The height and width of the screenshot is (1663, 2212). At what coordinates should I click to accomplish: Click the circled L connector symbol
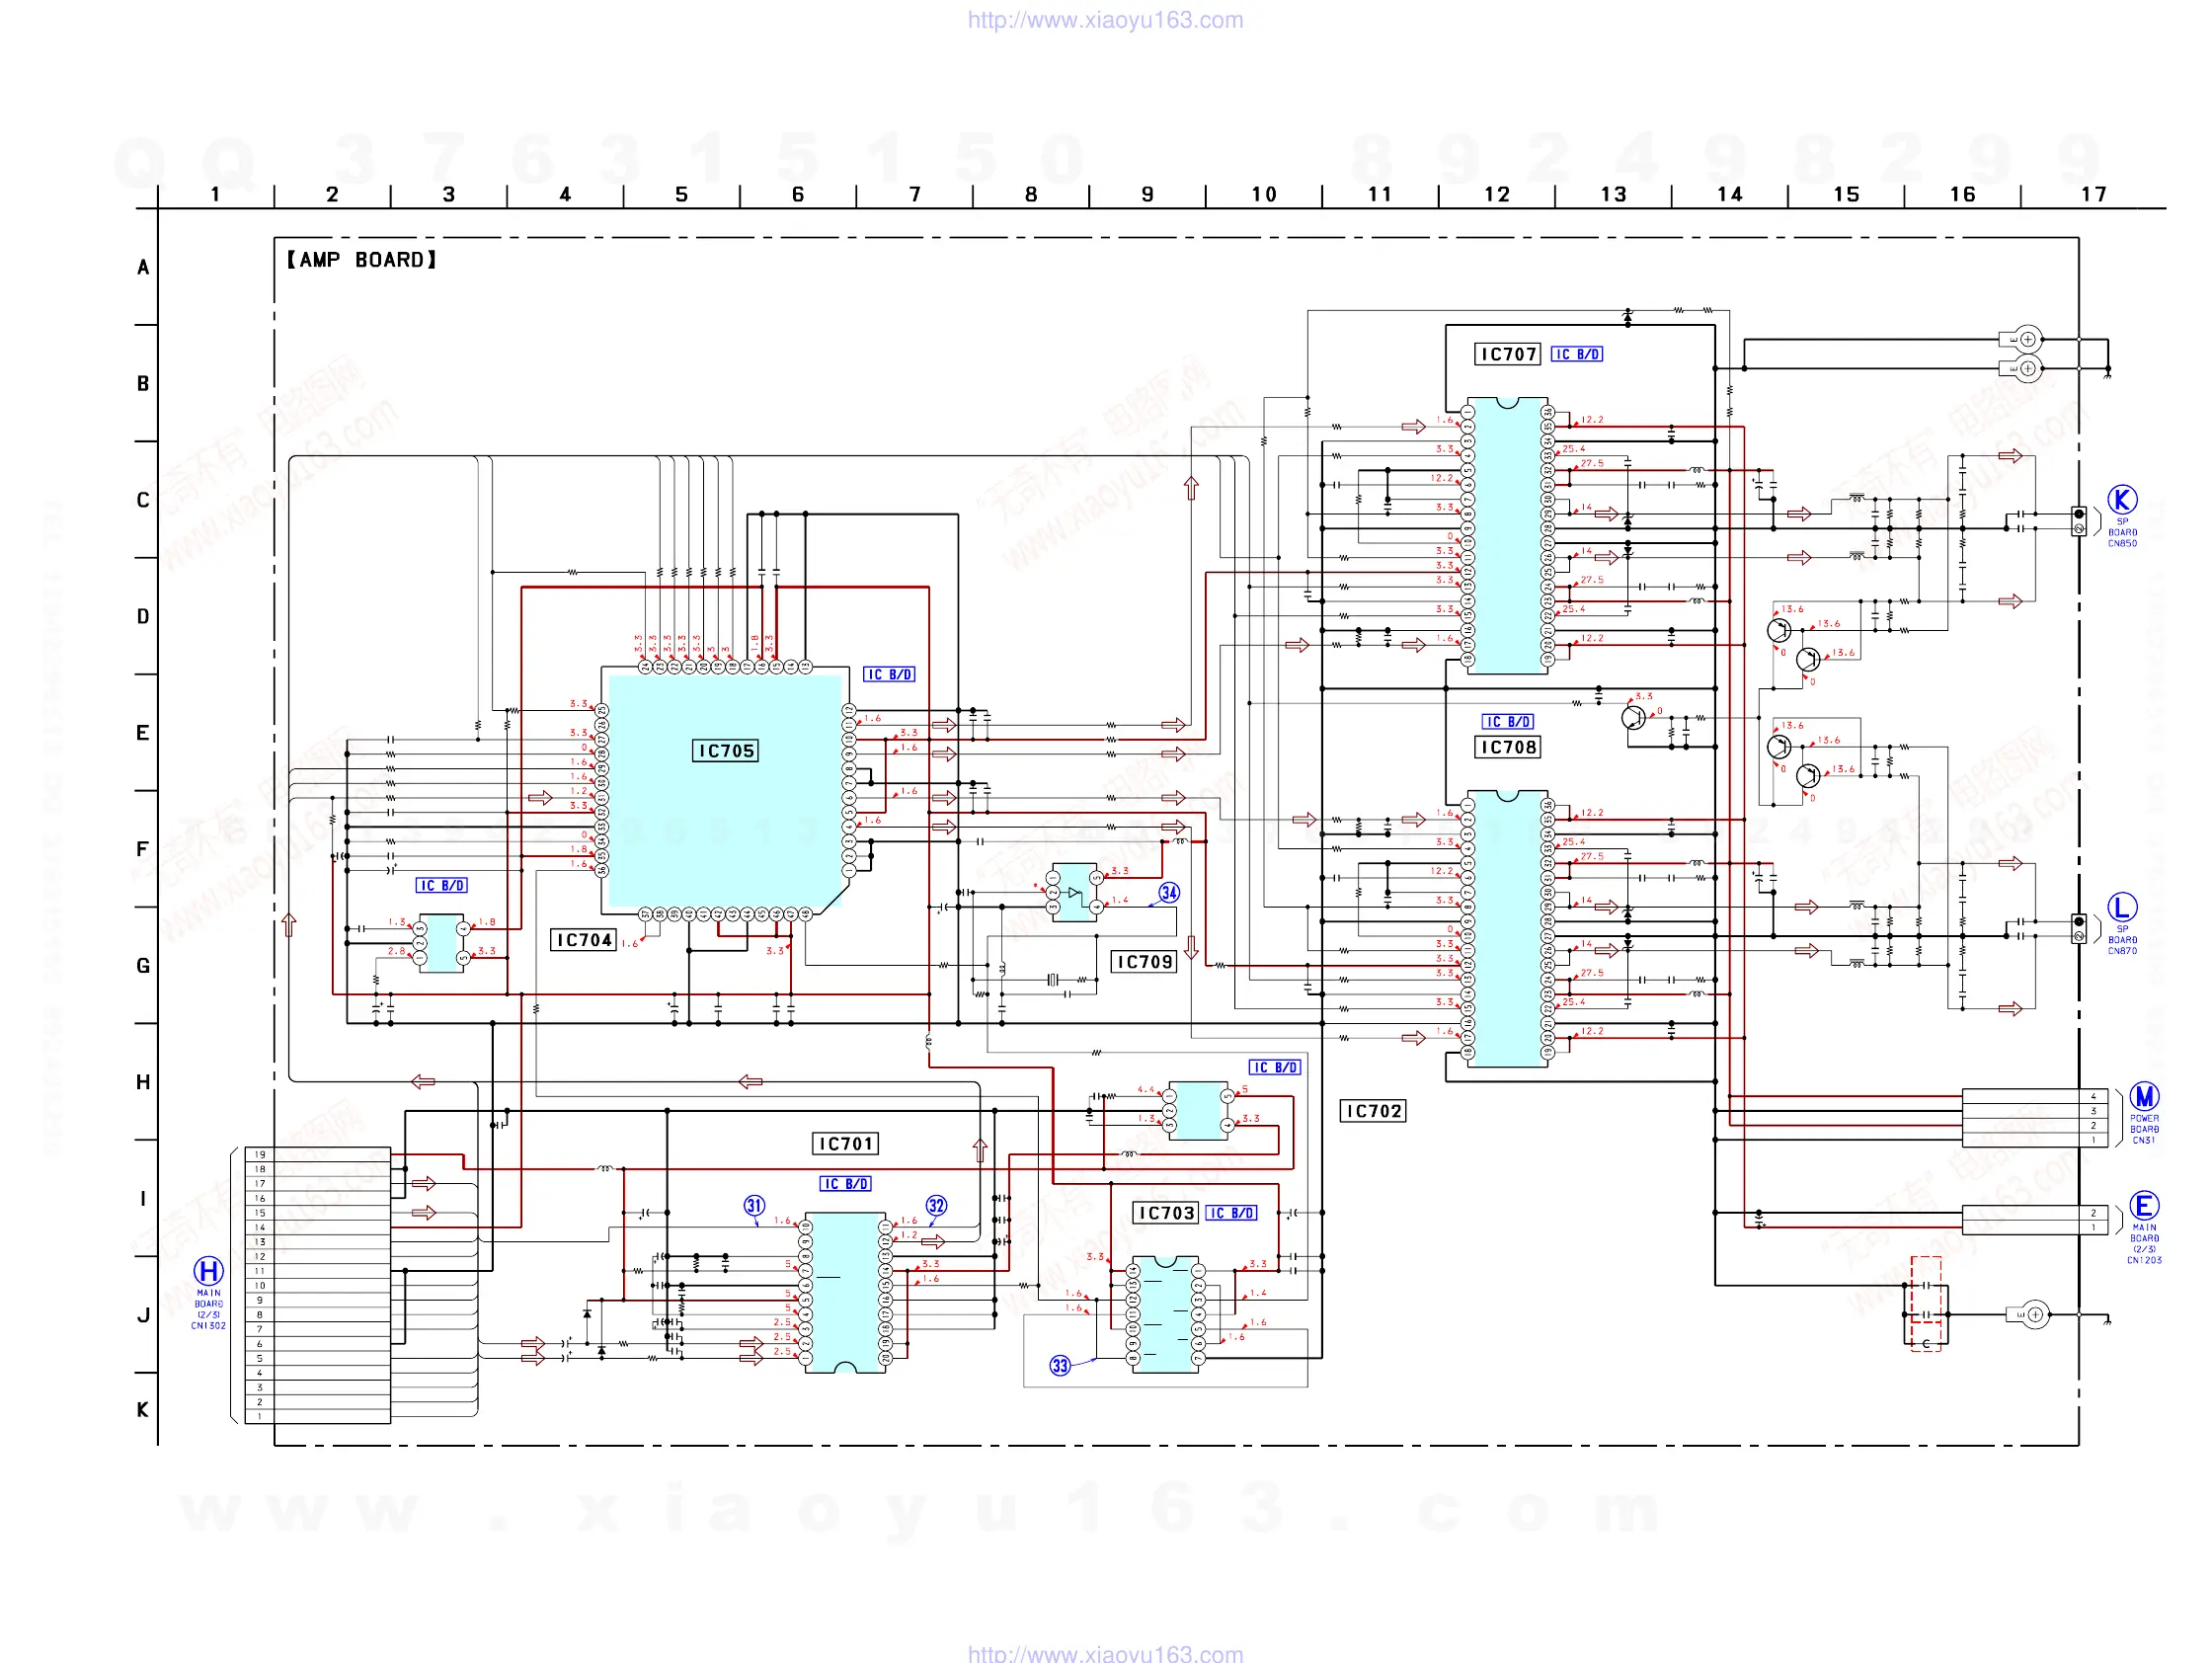click(x=2121, y=907)
